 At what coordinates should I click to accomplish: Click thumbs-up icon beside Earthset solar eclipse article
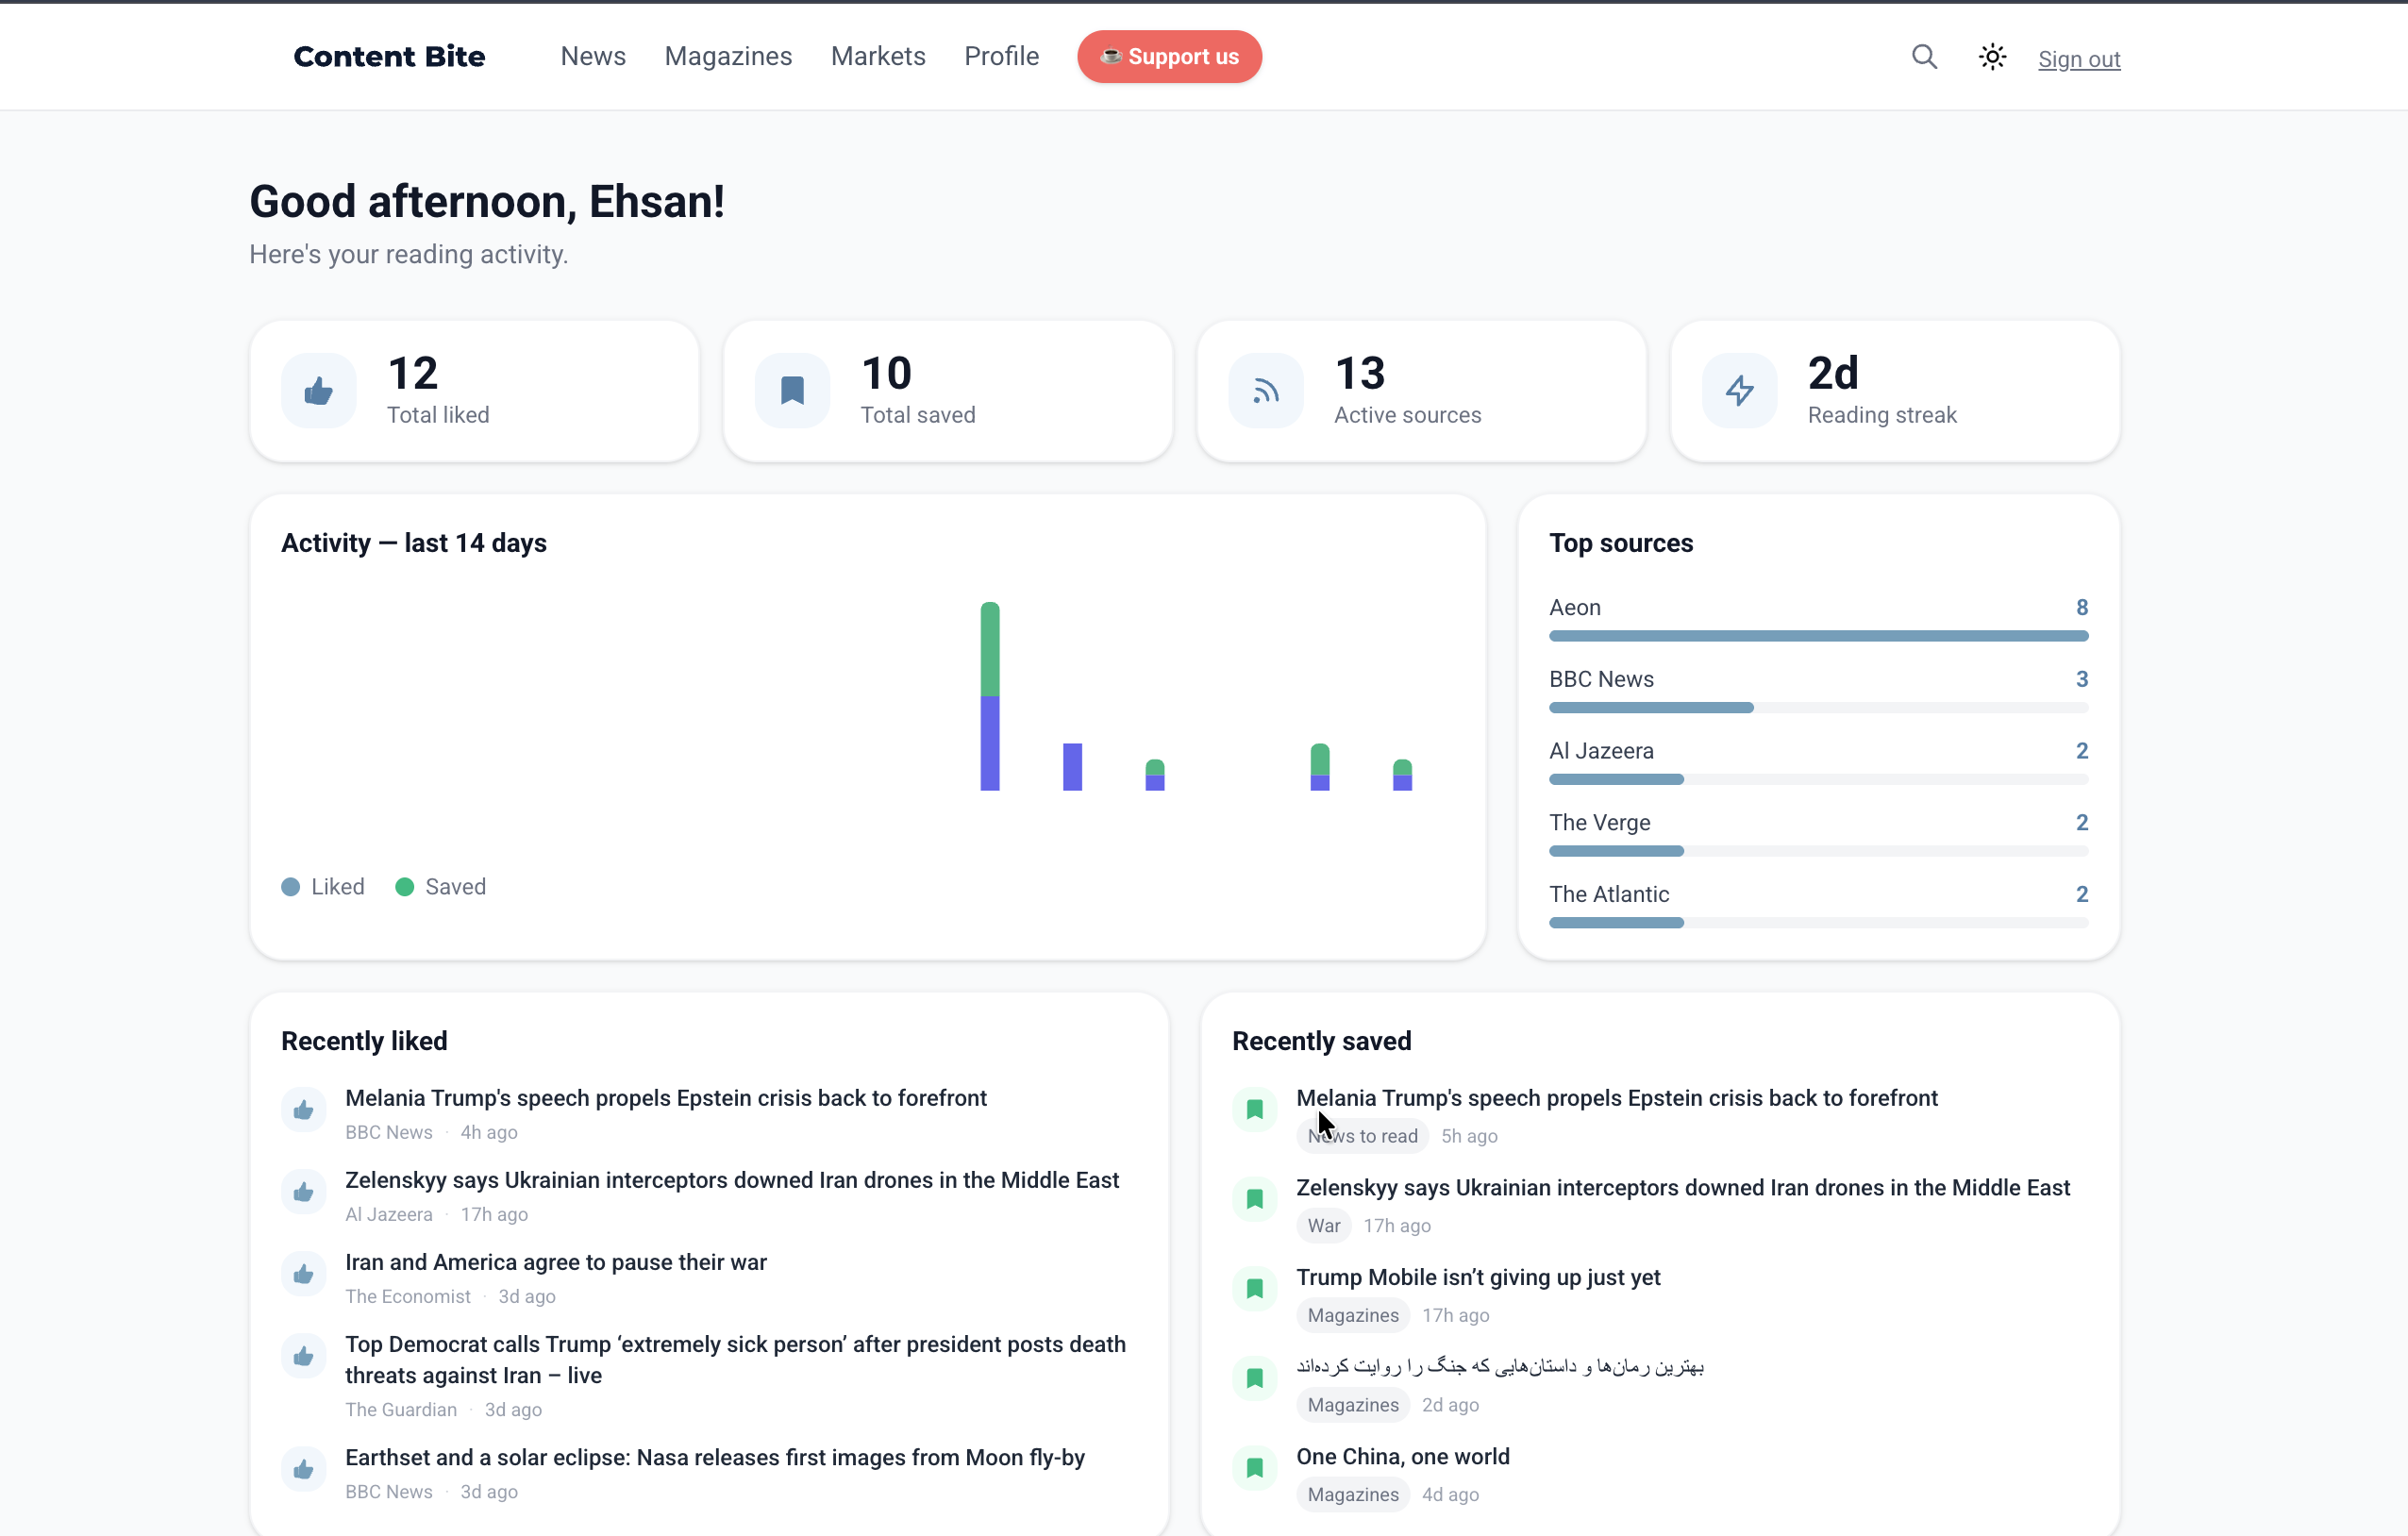pyautogui.click(x=303, y=1469)
